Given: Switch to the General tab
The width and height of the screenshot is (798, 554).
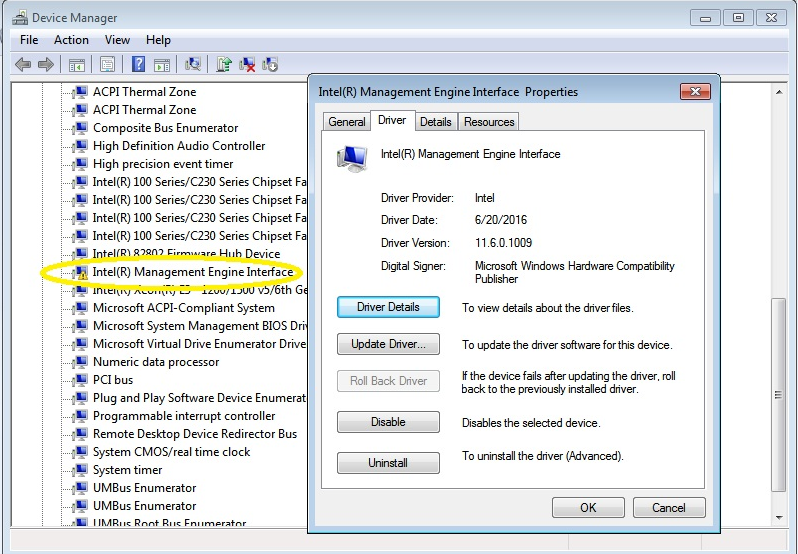Looking at the screenshot, I should pos(347,122).
